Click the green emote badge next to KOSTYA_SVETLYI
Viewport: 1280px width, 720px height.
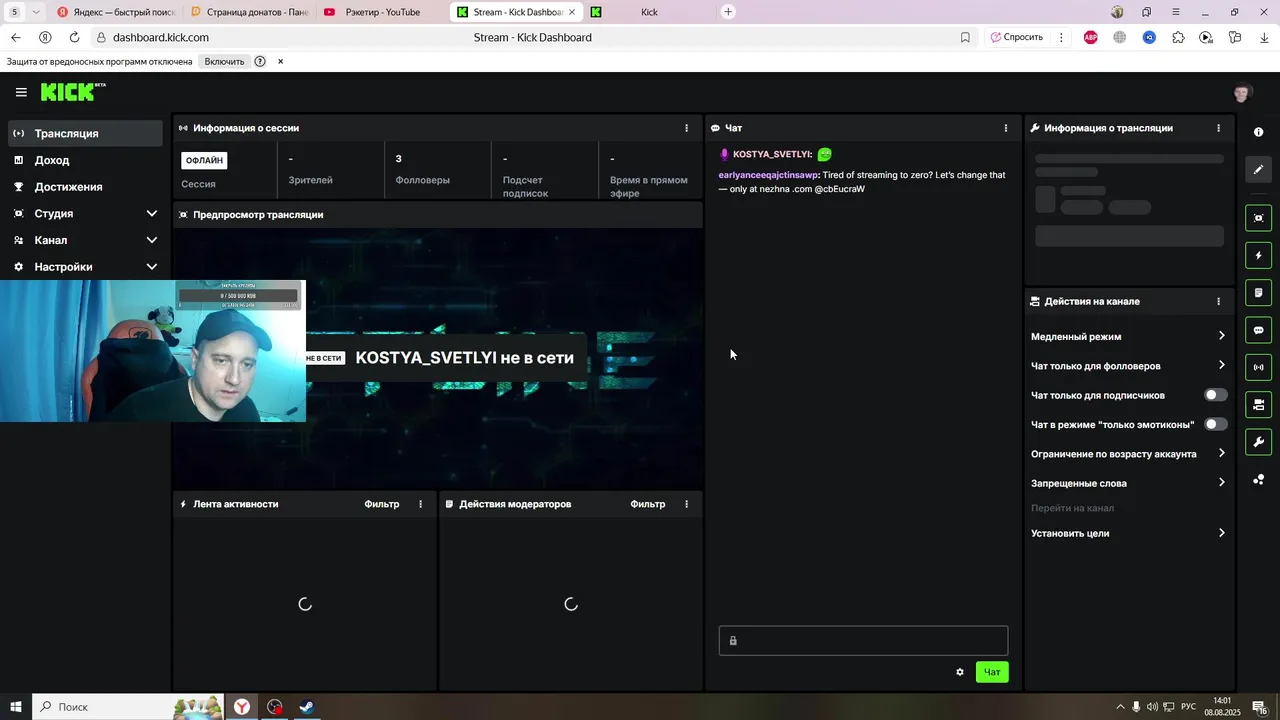(x=824, y=154)
